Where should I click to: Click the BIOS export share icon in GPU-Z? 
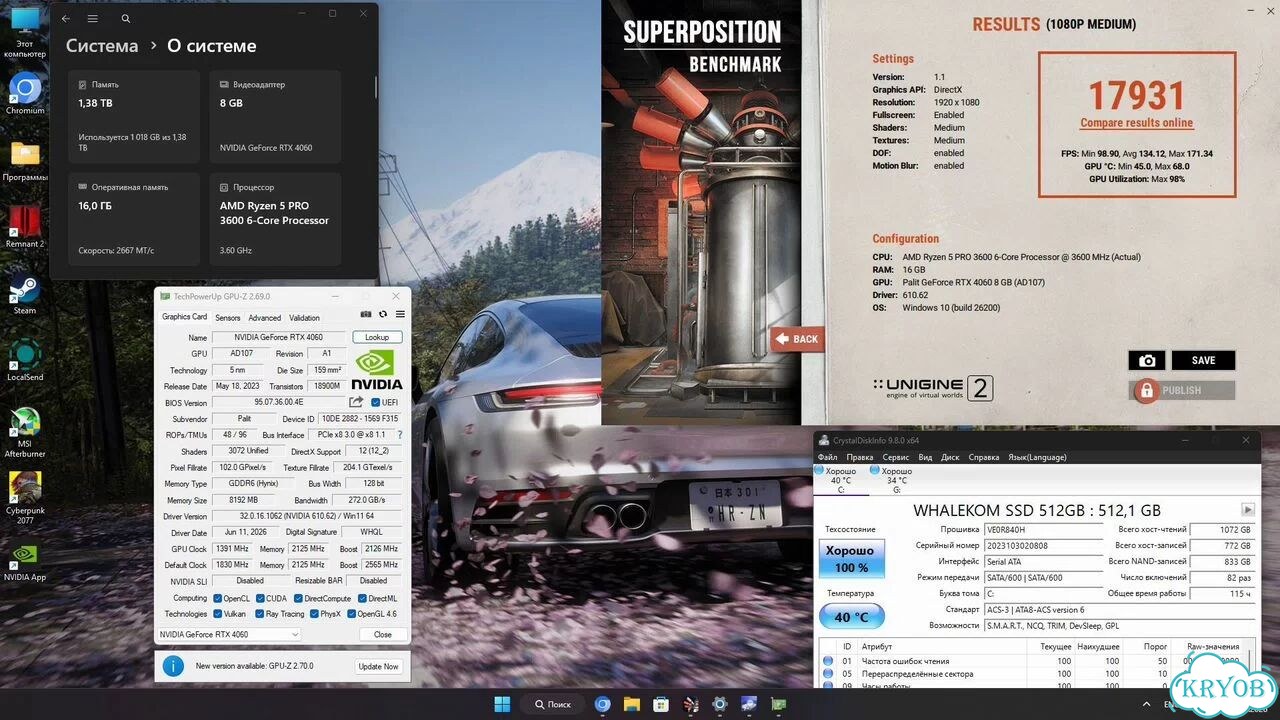coord(356,402)
